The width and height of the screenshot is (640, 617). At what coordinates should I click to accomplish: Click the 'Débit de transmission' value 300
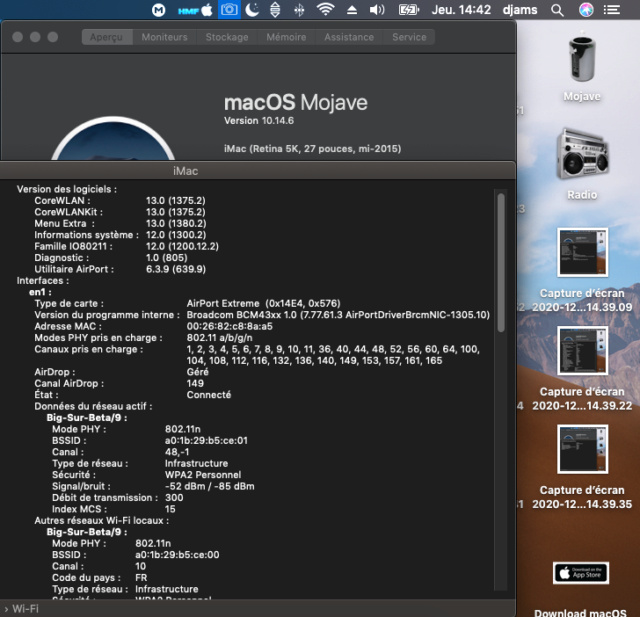(x=174, y=498)
